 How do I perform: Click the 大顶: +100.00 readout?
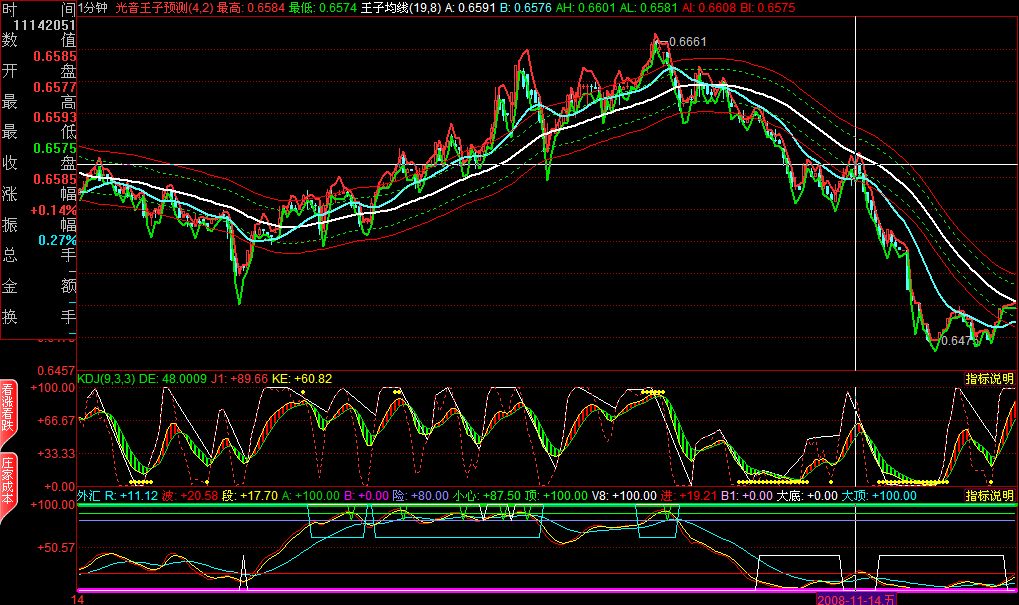(x=879, y=496)
